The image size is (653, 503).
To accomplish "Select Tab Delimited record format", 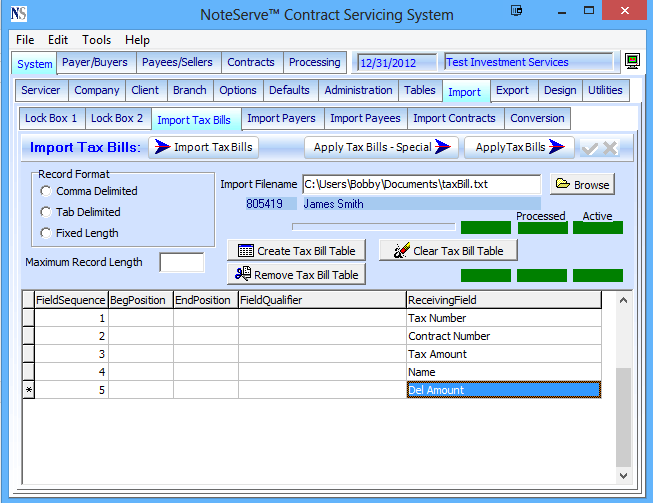I will [46, 212].
